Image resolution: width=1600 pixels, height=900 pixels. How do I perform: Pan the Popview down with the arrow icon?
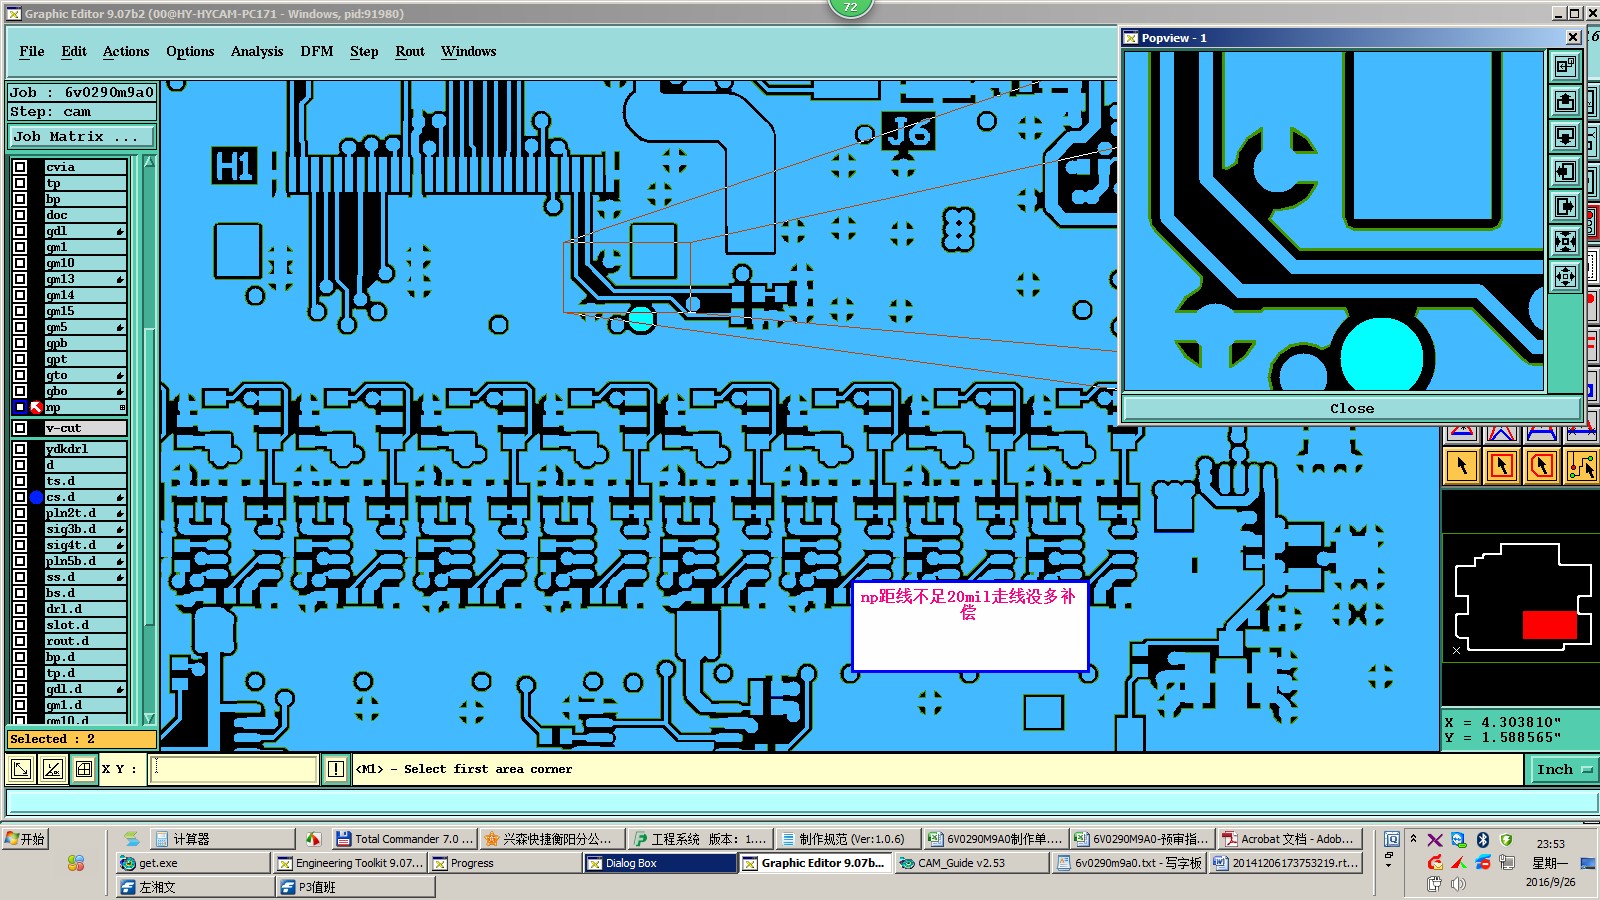(x=1565, y=136)
